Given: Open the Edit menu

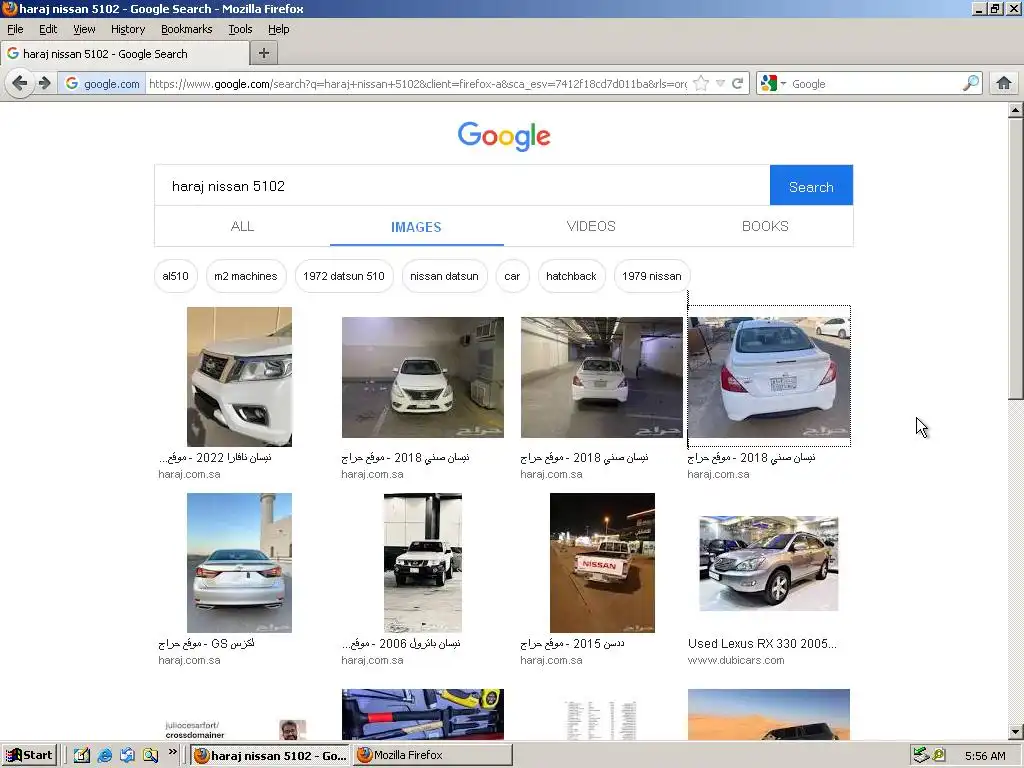Looking at the screenshot, I should [x=48, y=29].
